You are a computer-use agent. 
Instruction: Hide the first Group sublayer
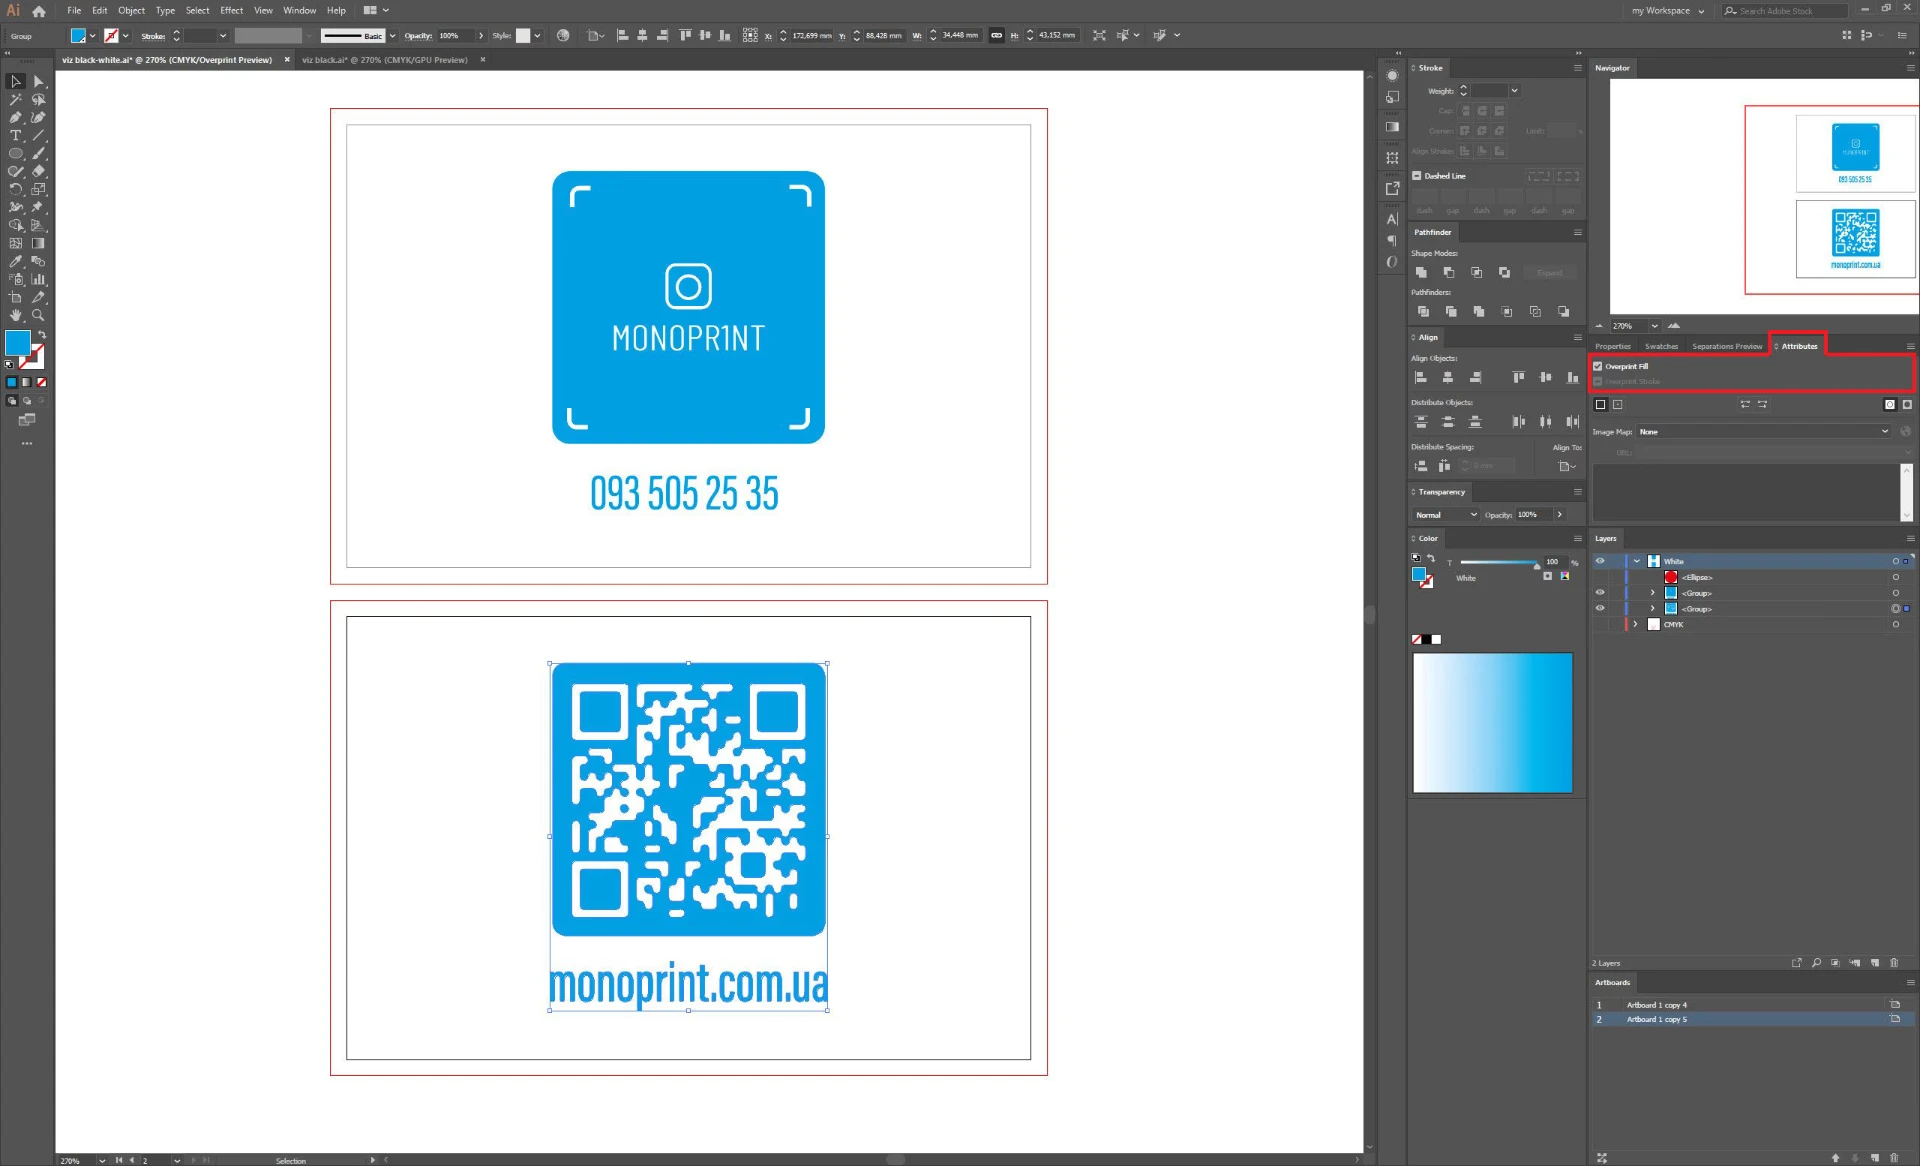[1600, 592]
